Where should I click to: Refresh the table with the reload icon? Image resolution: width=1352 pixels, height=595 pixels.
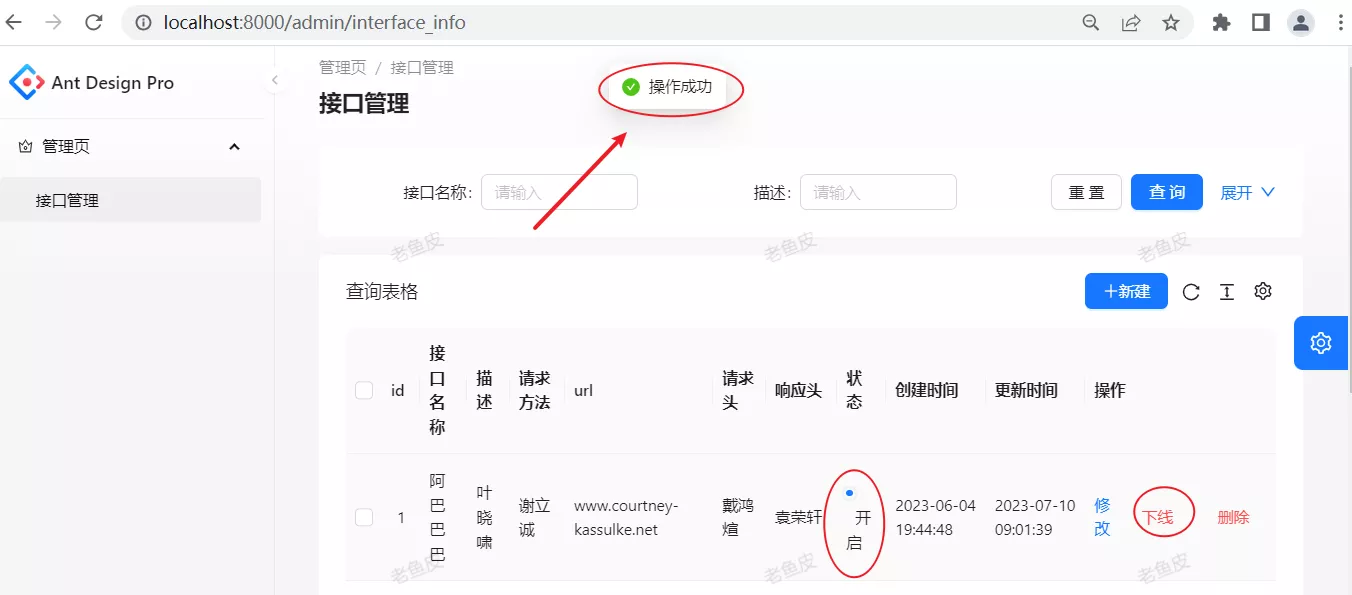click(1191, 292)
